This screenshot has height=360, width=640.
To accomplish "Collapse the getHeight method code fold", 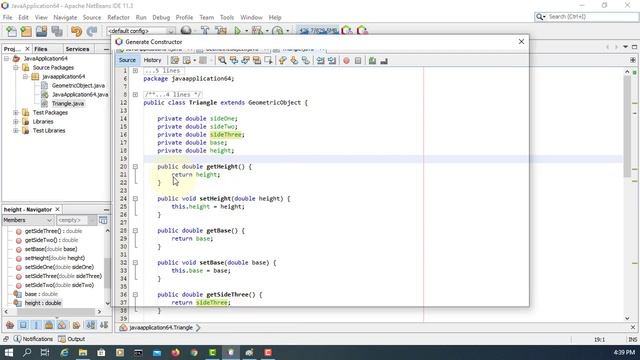I will click(135, 167).
